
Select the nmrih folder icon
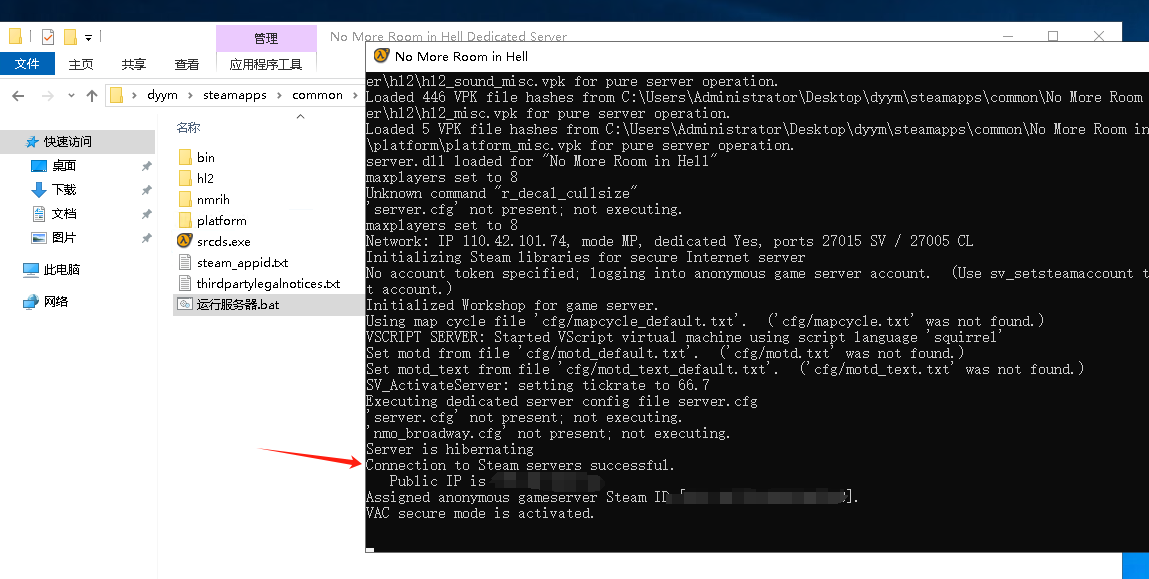coord(185,199)
